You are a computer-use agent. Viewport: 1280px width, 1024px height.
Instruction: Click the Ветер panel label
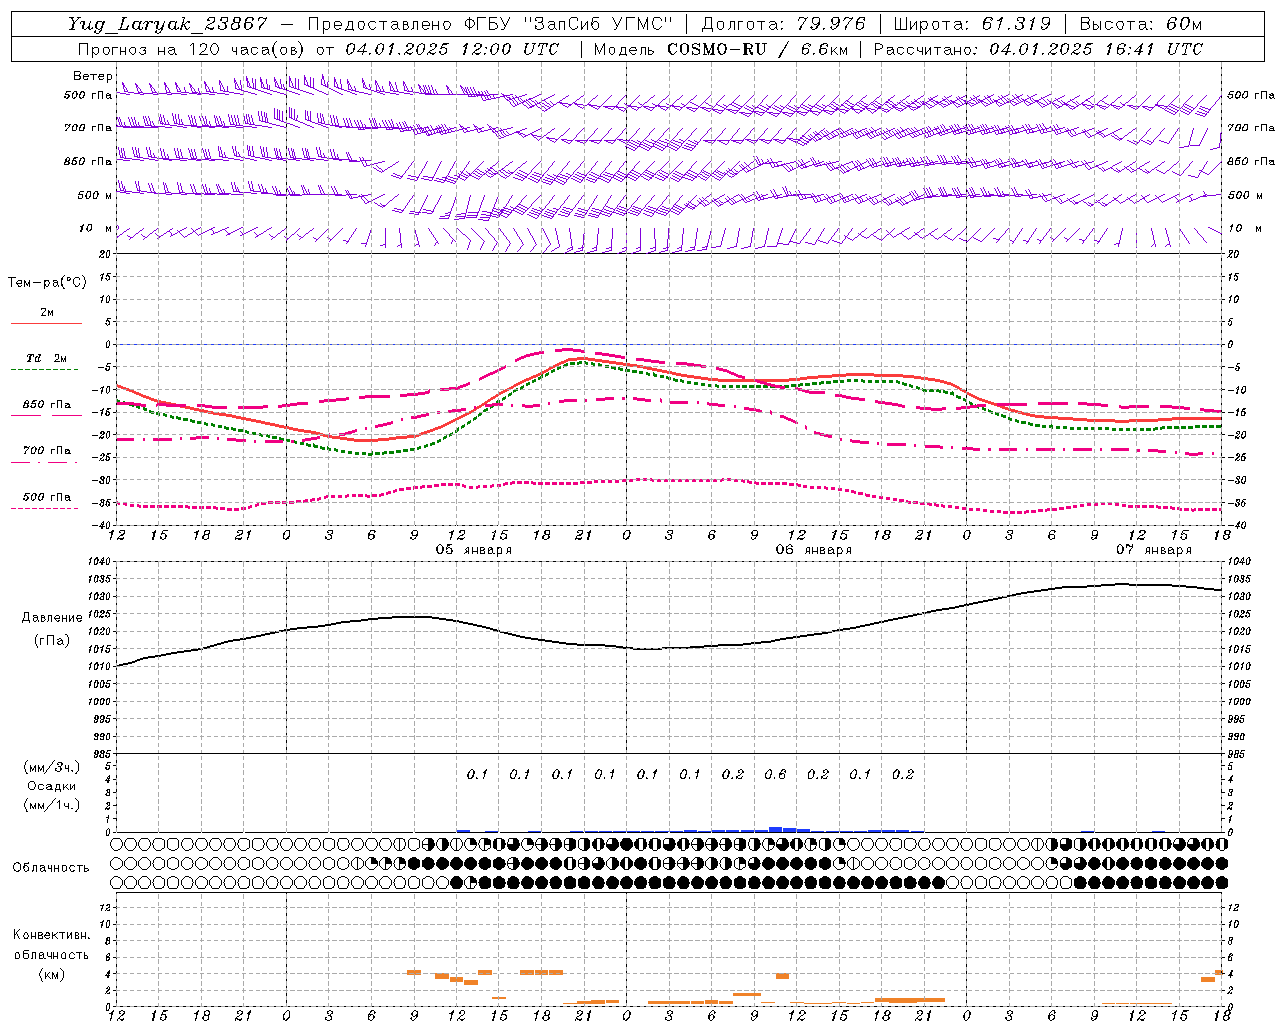coord(92,76)
